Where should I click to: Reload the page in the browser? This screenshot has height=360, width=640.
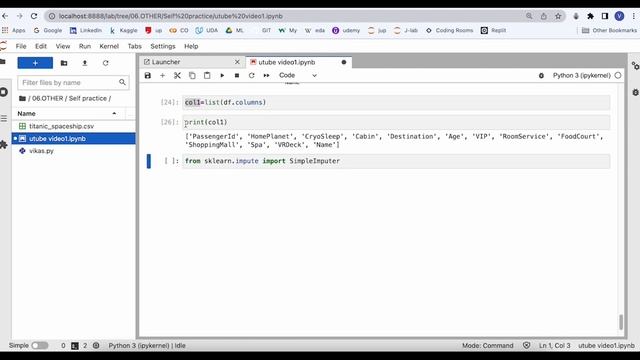[34, 16]
